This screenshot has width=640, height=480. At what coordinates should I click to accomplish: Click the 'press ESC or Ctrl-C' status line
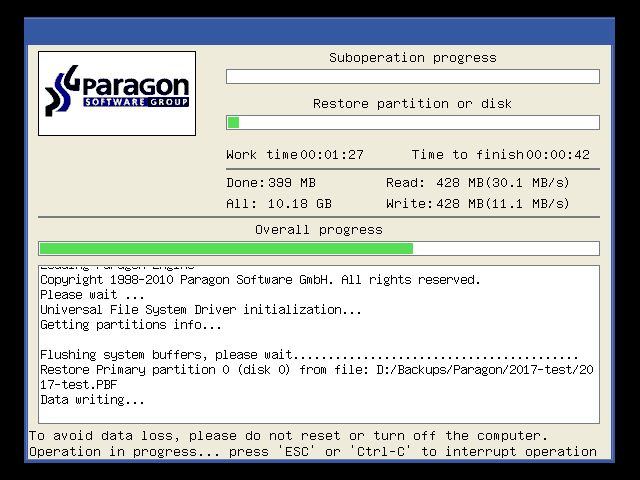[312, 452]
